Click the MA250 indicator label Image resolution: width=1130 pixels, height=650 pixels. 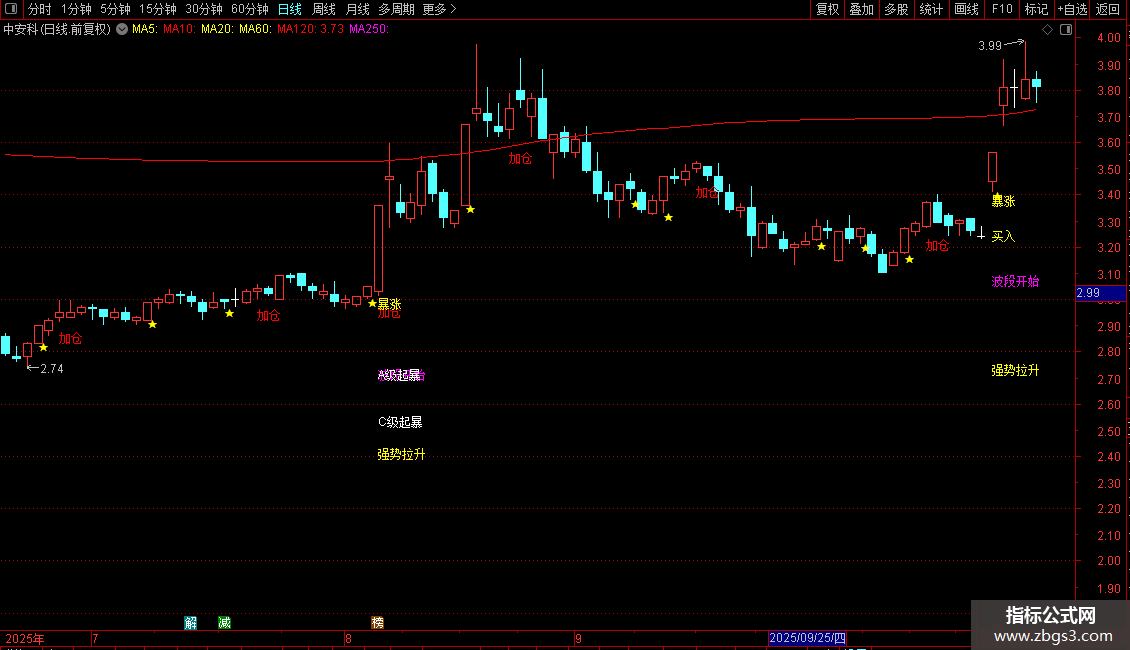tap(369, 29)
